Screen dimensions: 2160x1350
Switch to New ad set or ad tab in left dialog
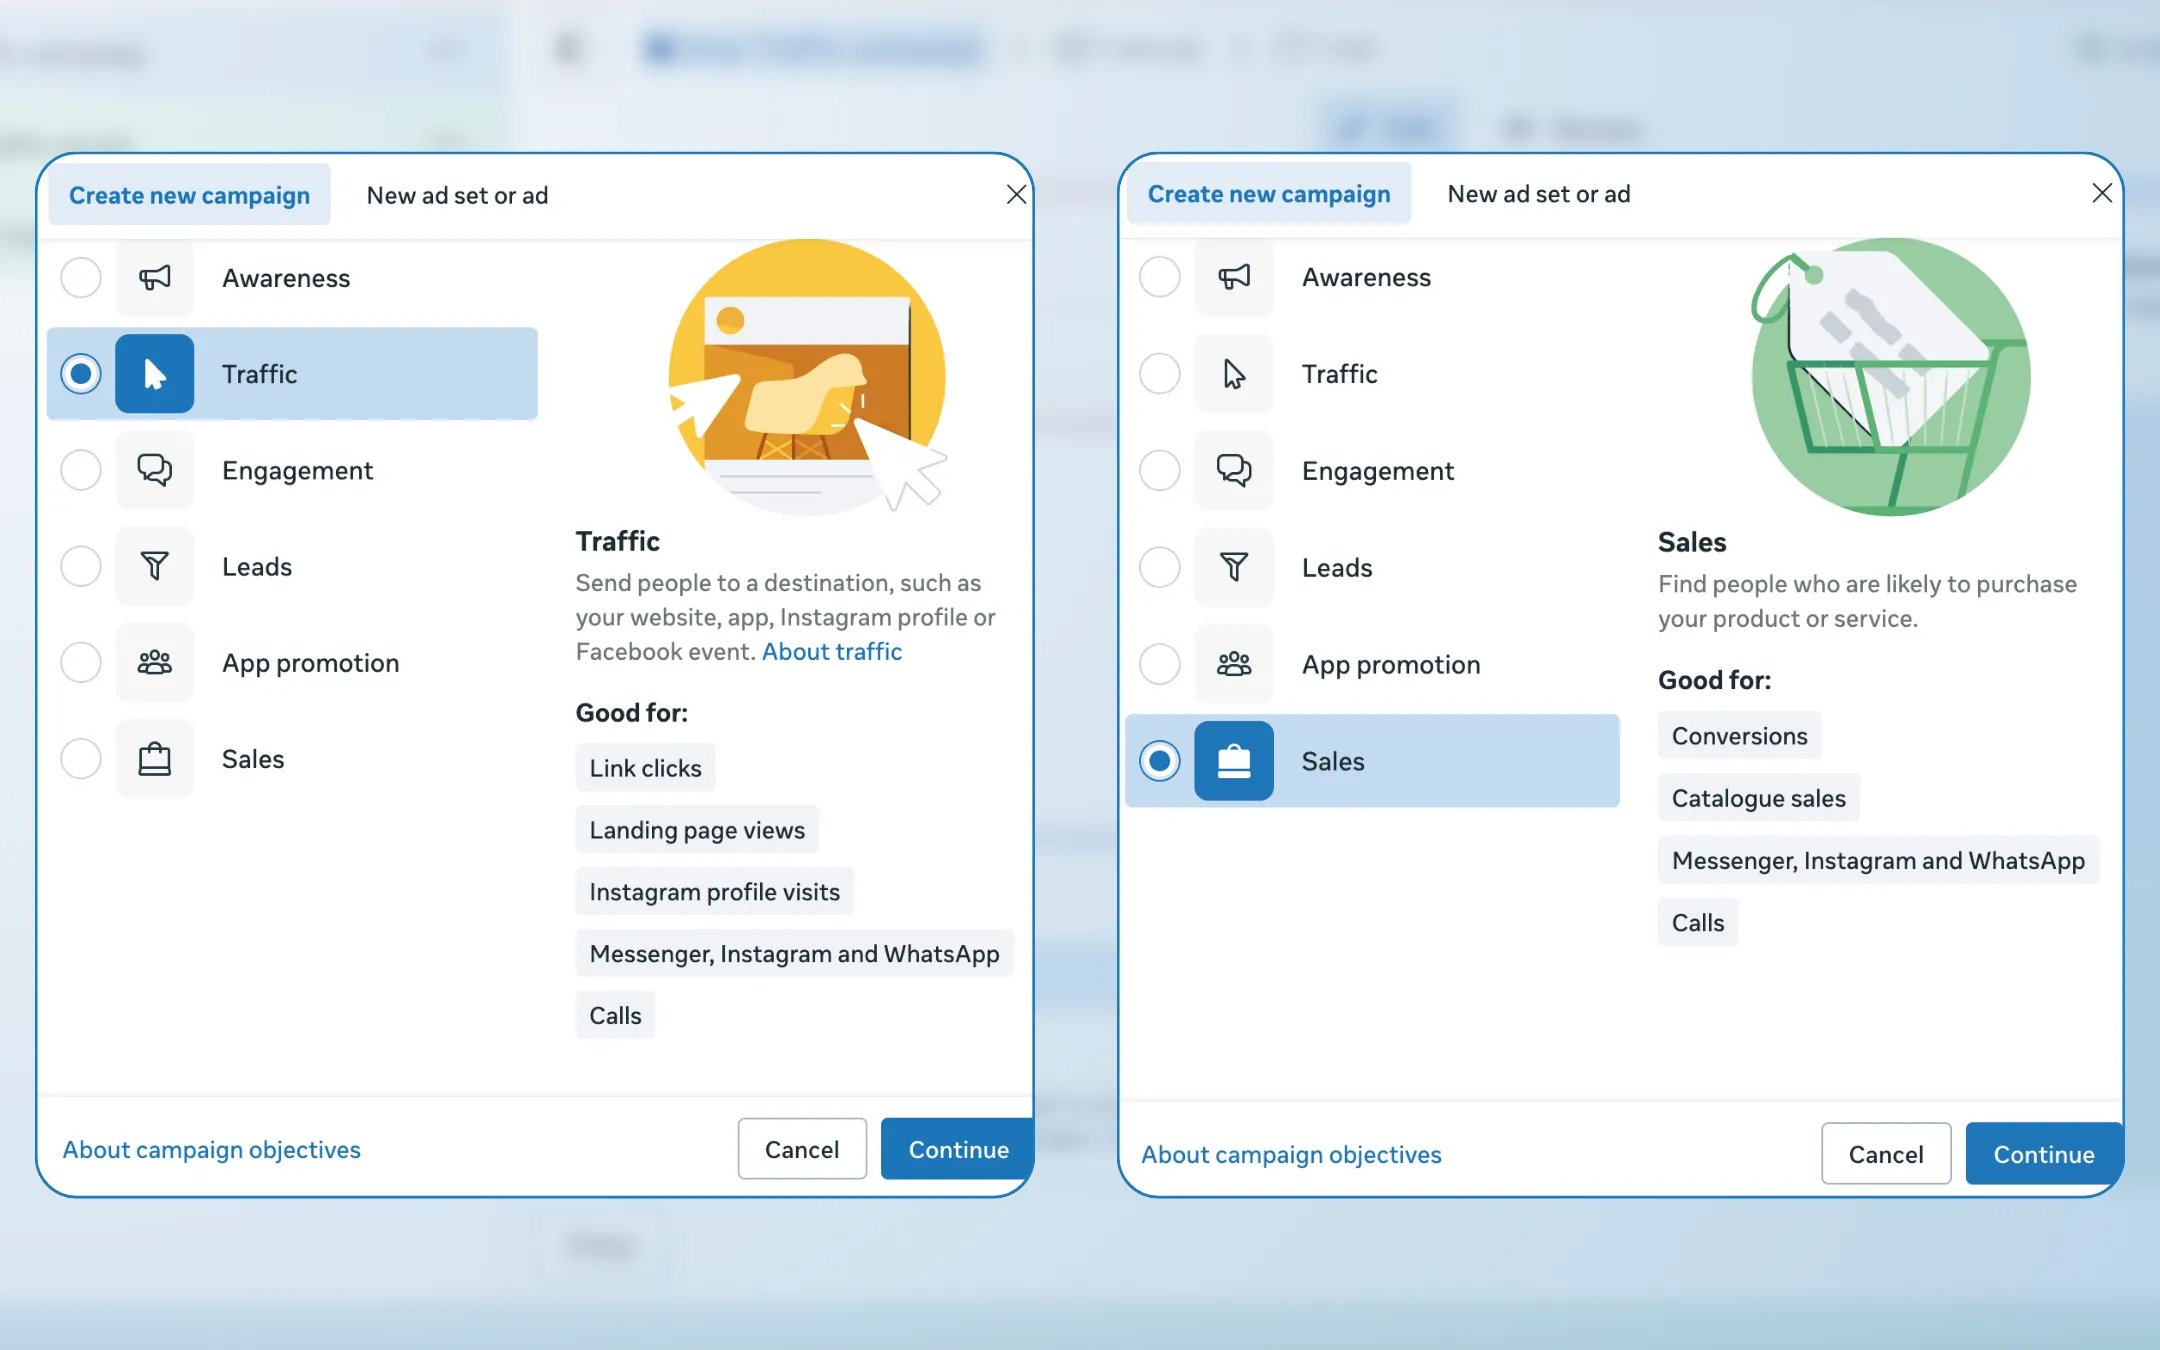point(457,195)
